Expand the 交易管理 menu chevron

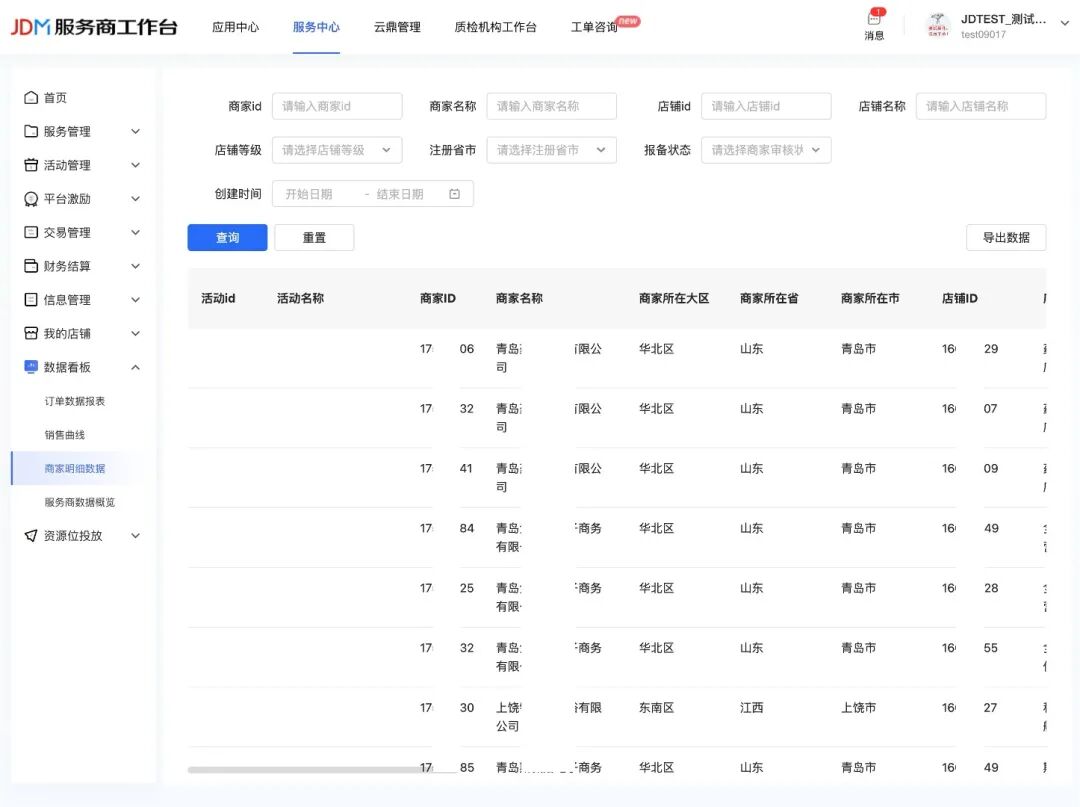[x=136, y=233]
